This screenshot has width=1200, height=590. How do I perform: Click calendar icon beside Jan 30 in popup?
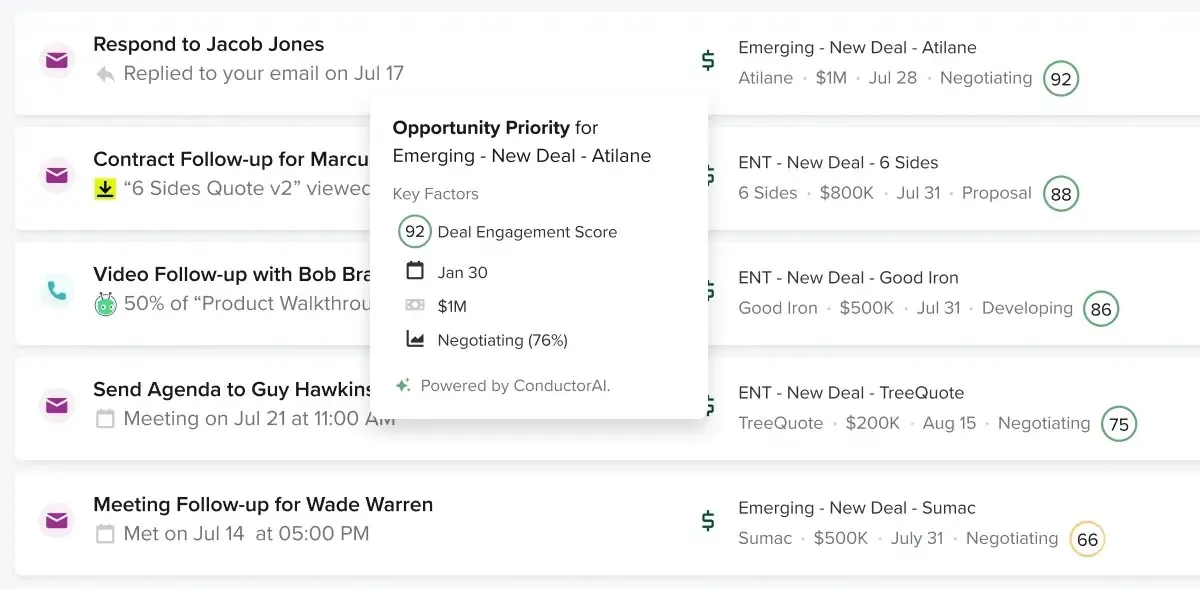415,271
